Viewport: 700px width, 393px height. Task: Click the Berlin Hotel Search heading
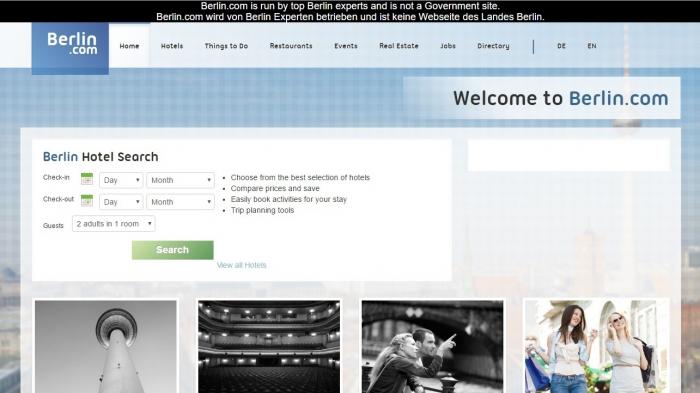click(x=100, y=157)
